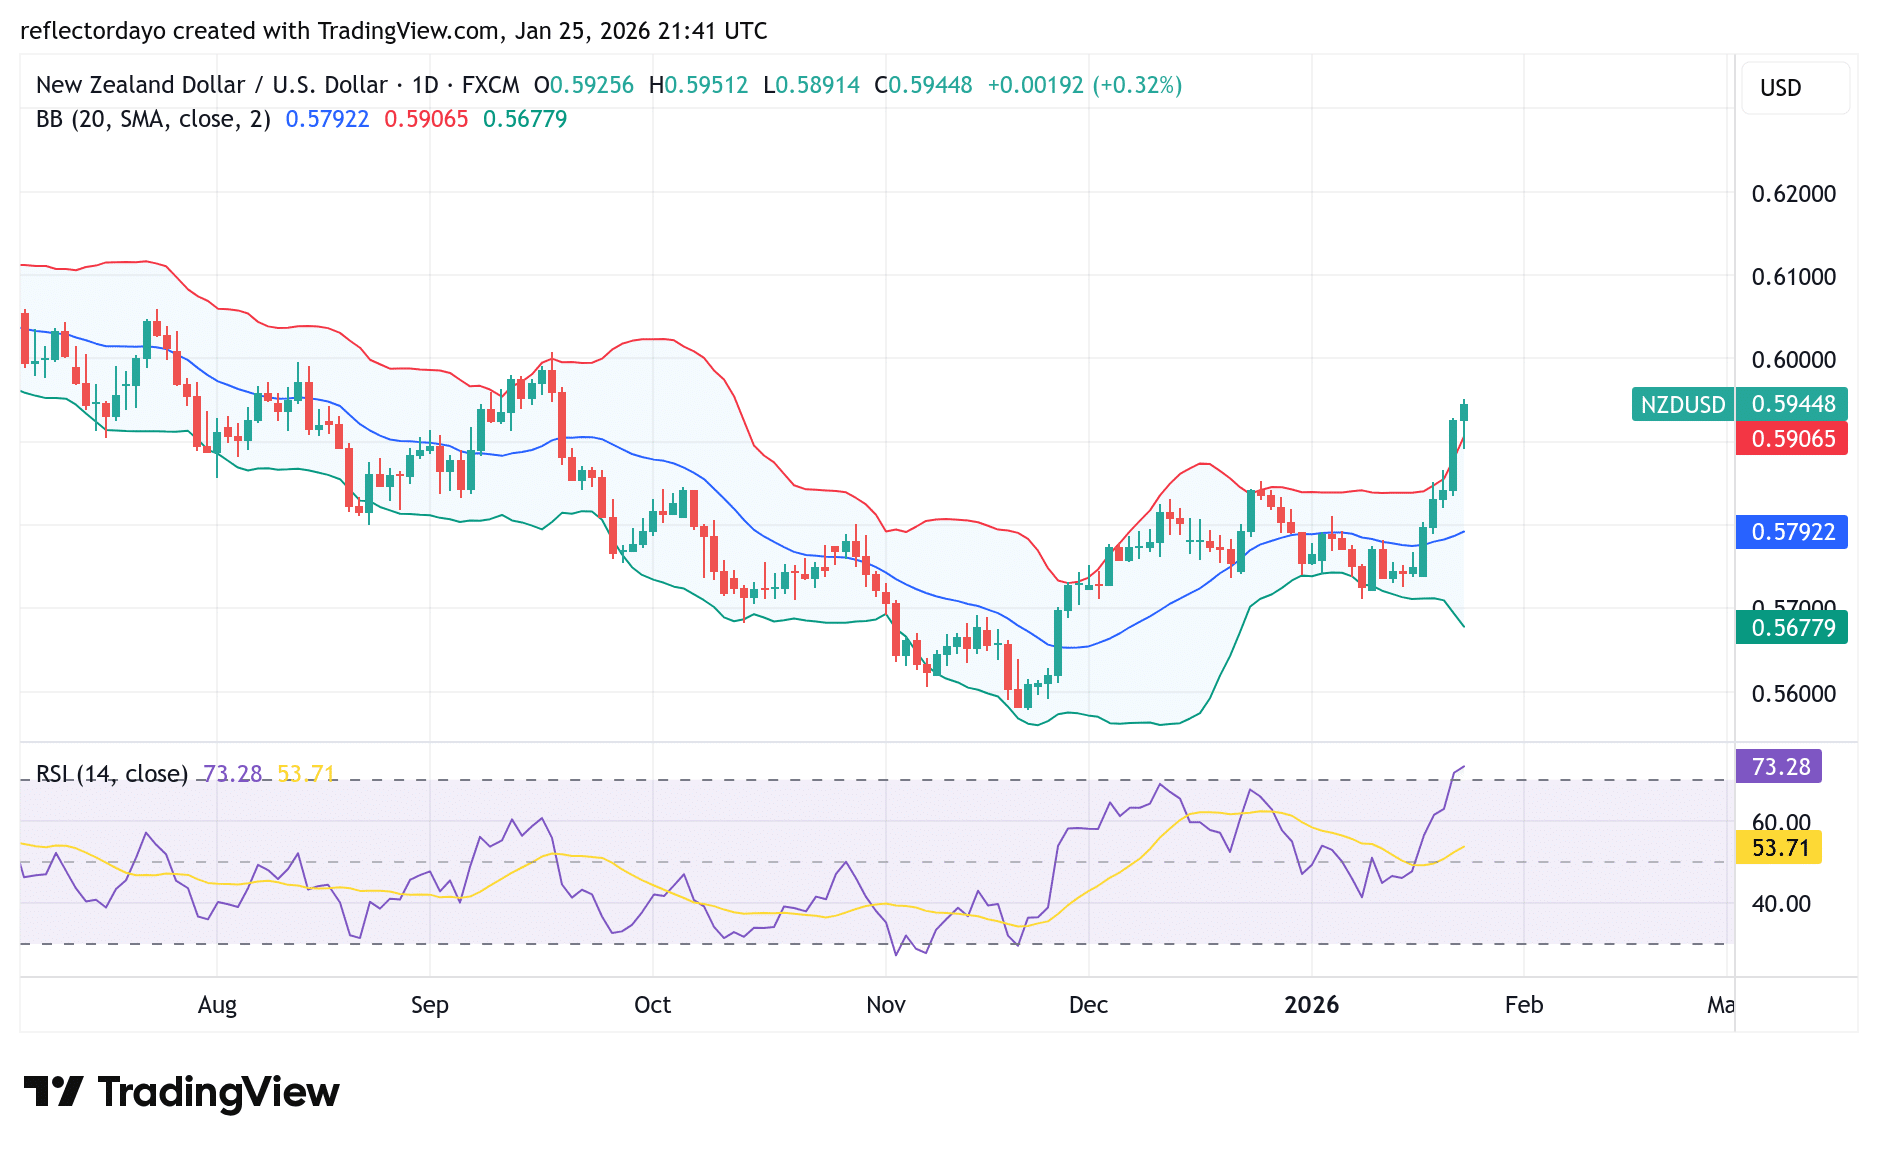Select the 2026 label on the time axis
1878x1152 pixels.
click(x=1312, y=1005)
